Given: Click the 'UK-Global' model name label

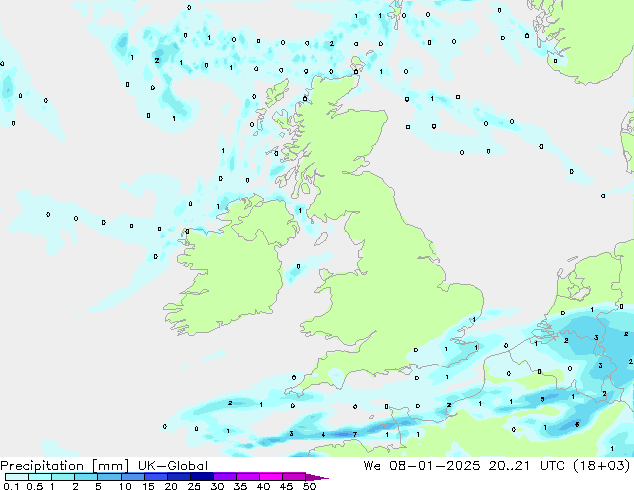Looking at the screenshot, I should click(x=173, y=466).
